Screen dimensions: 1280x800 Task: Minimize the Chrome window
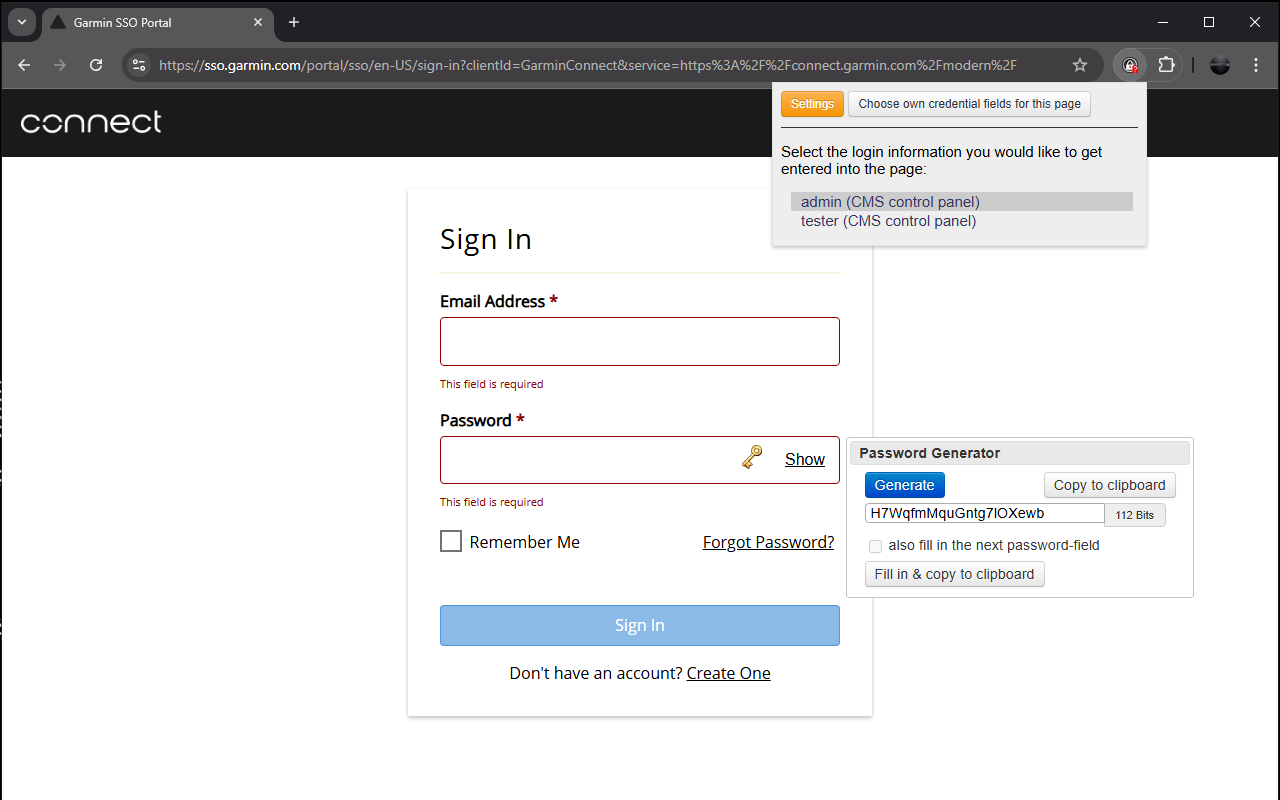(x=1163, y=22)
